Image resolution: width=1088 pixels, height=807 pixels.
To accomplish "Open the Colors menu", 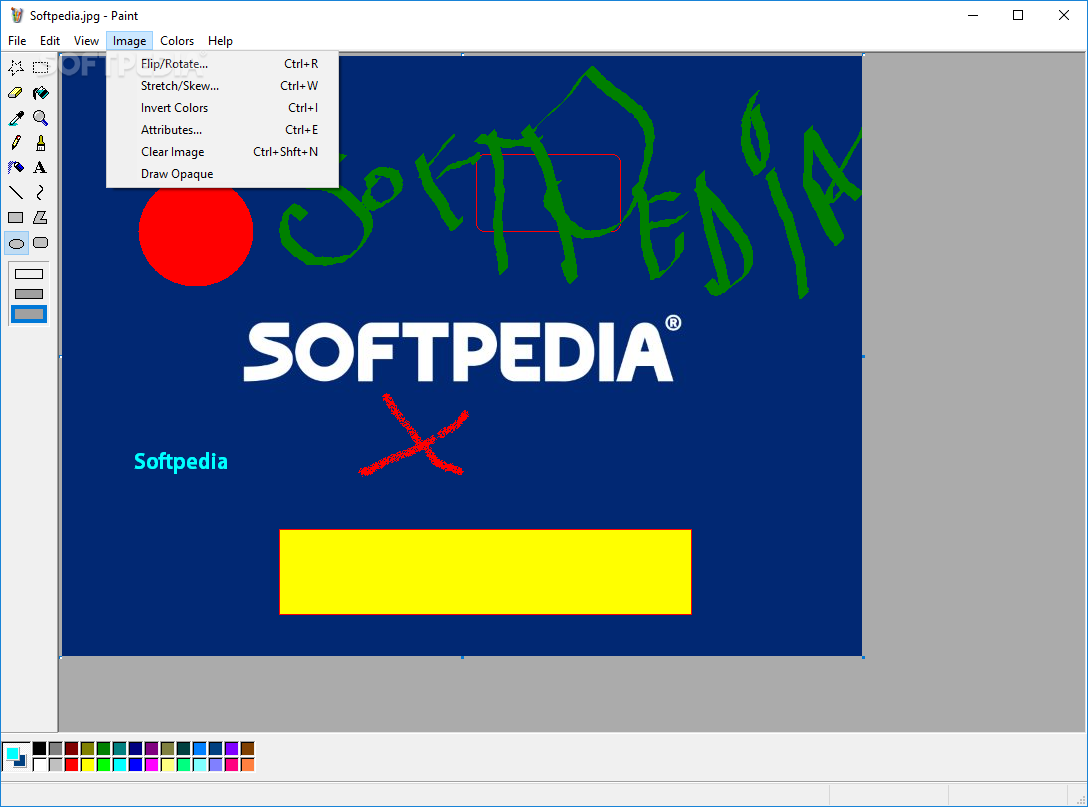I will (x=177, y=41).
